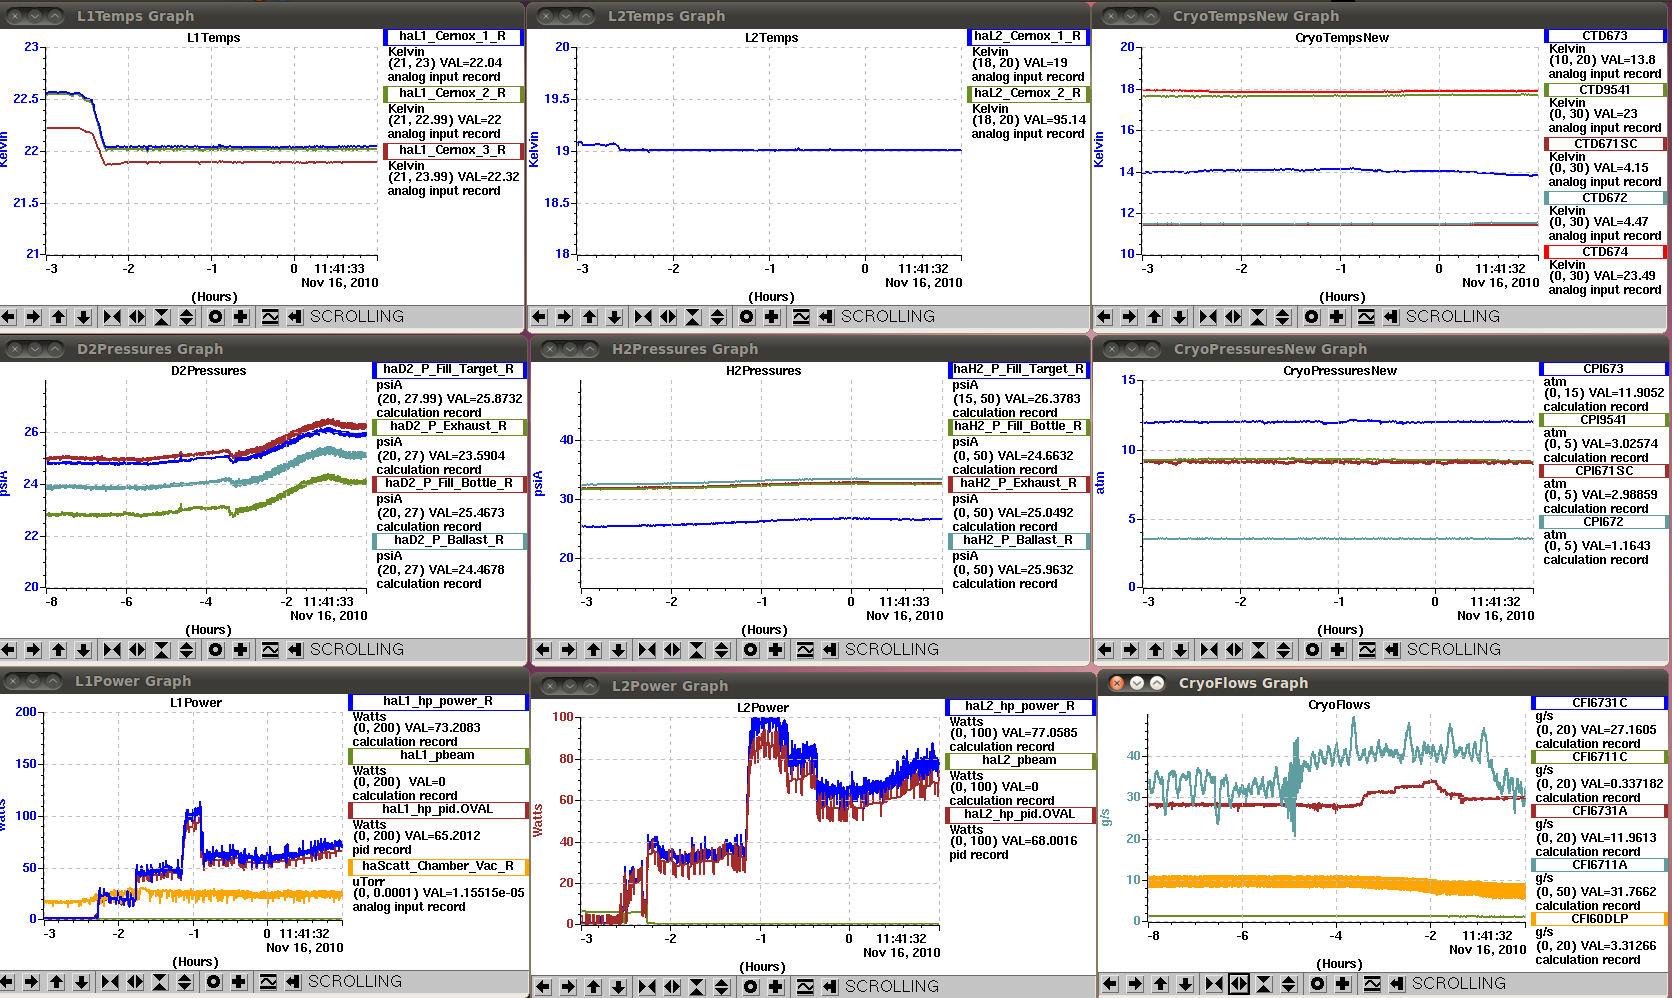This screenshot has height=998, width=1672.
Task: Minimize the CryoFlows Graph window
Action: point(1137,683)
